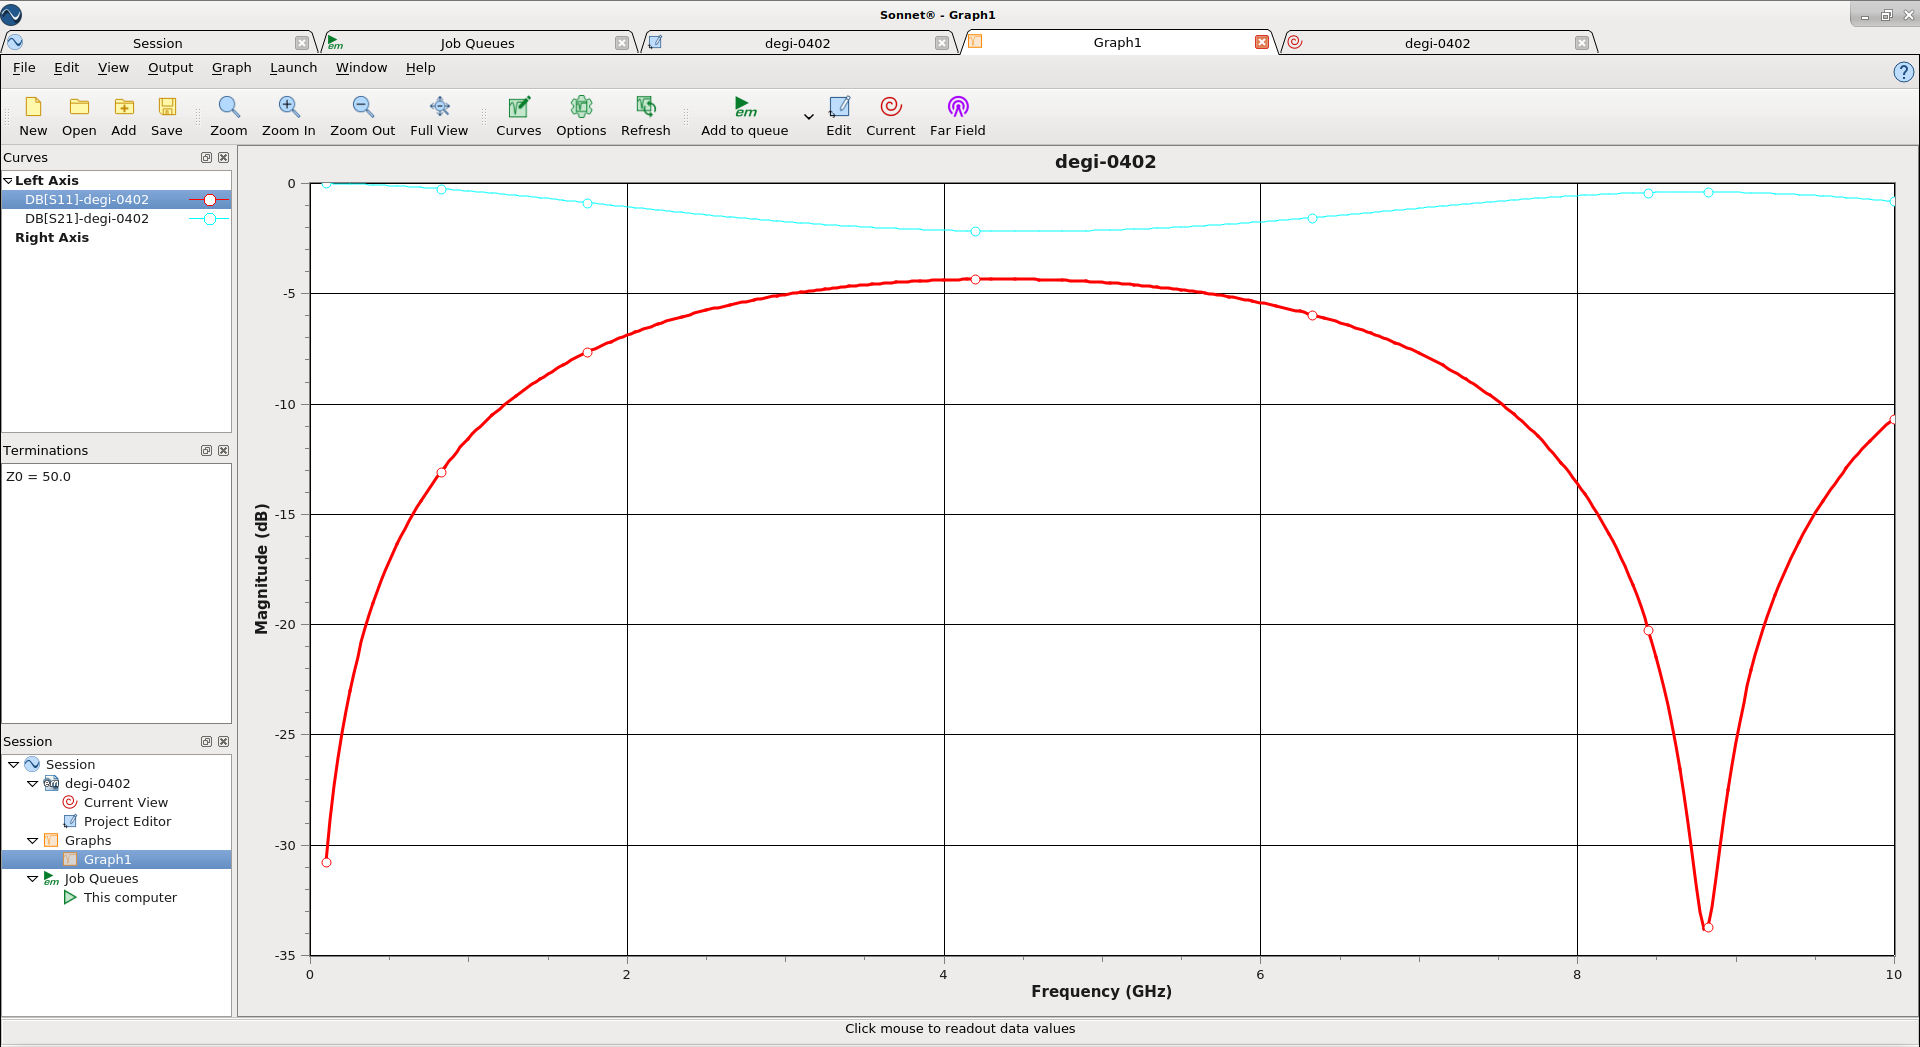Collapse the Session tree root

pos(13,765)
